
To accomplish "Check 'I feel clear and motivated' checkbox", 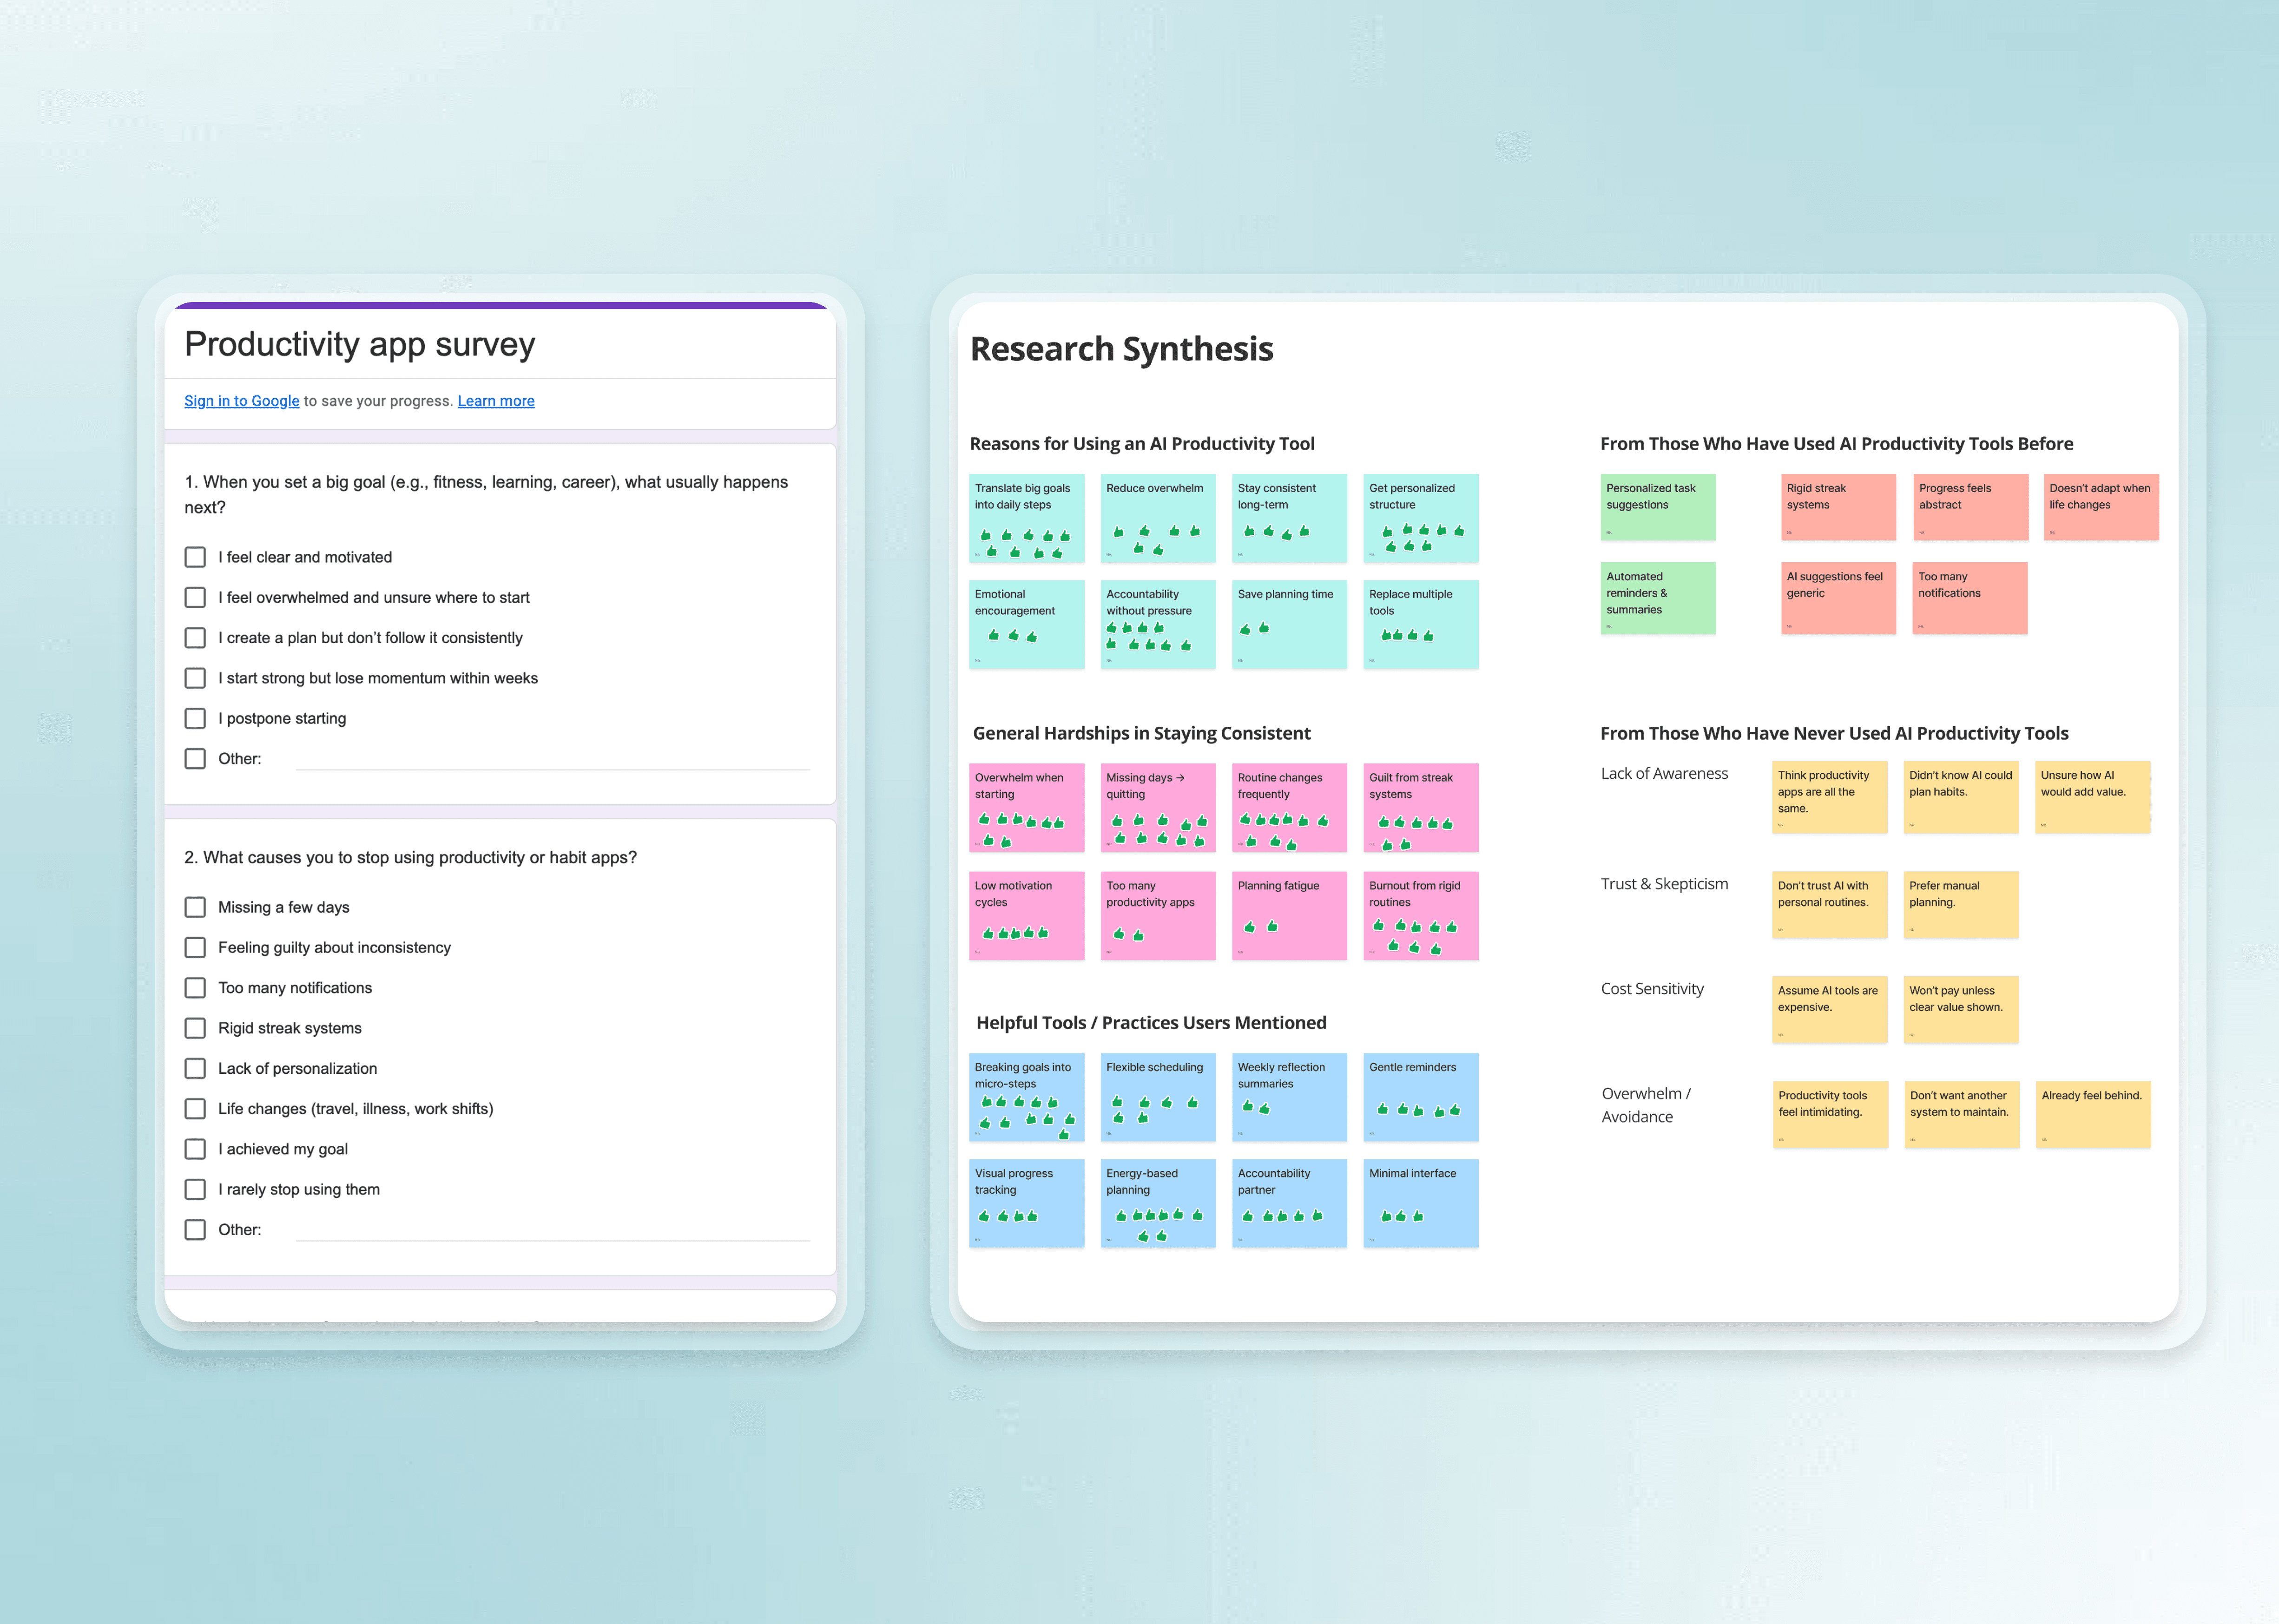I will coord(195,557).
